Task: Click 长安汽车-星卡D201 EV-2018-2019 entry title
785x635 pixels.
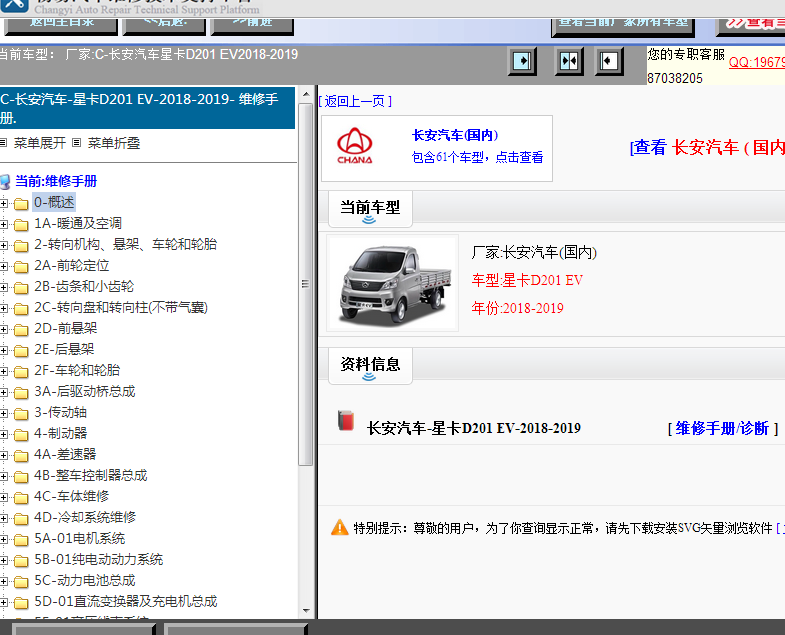Action: click(474, 429)
